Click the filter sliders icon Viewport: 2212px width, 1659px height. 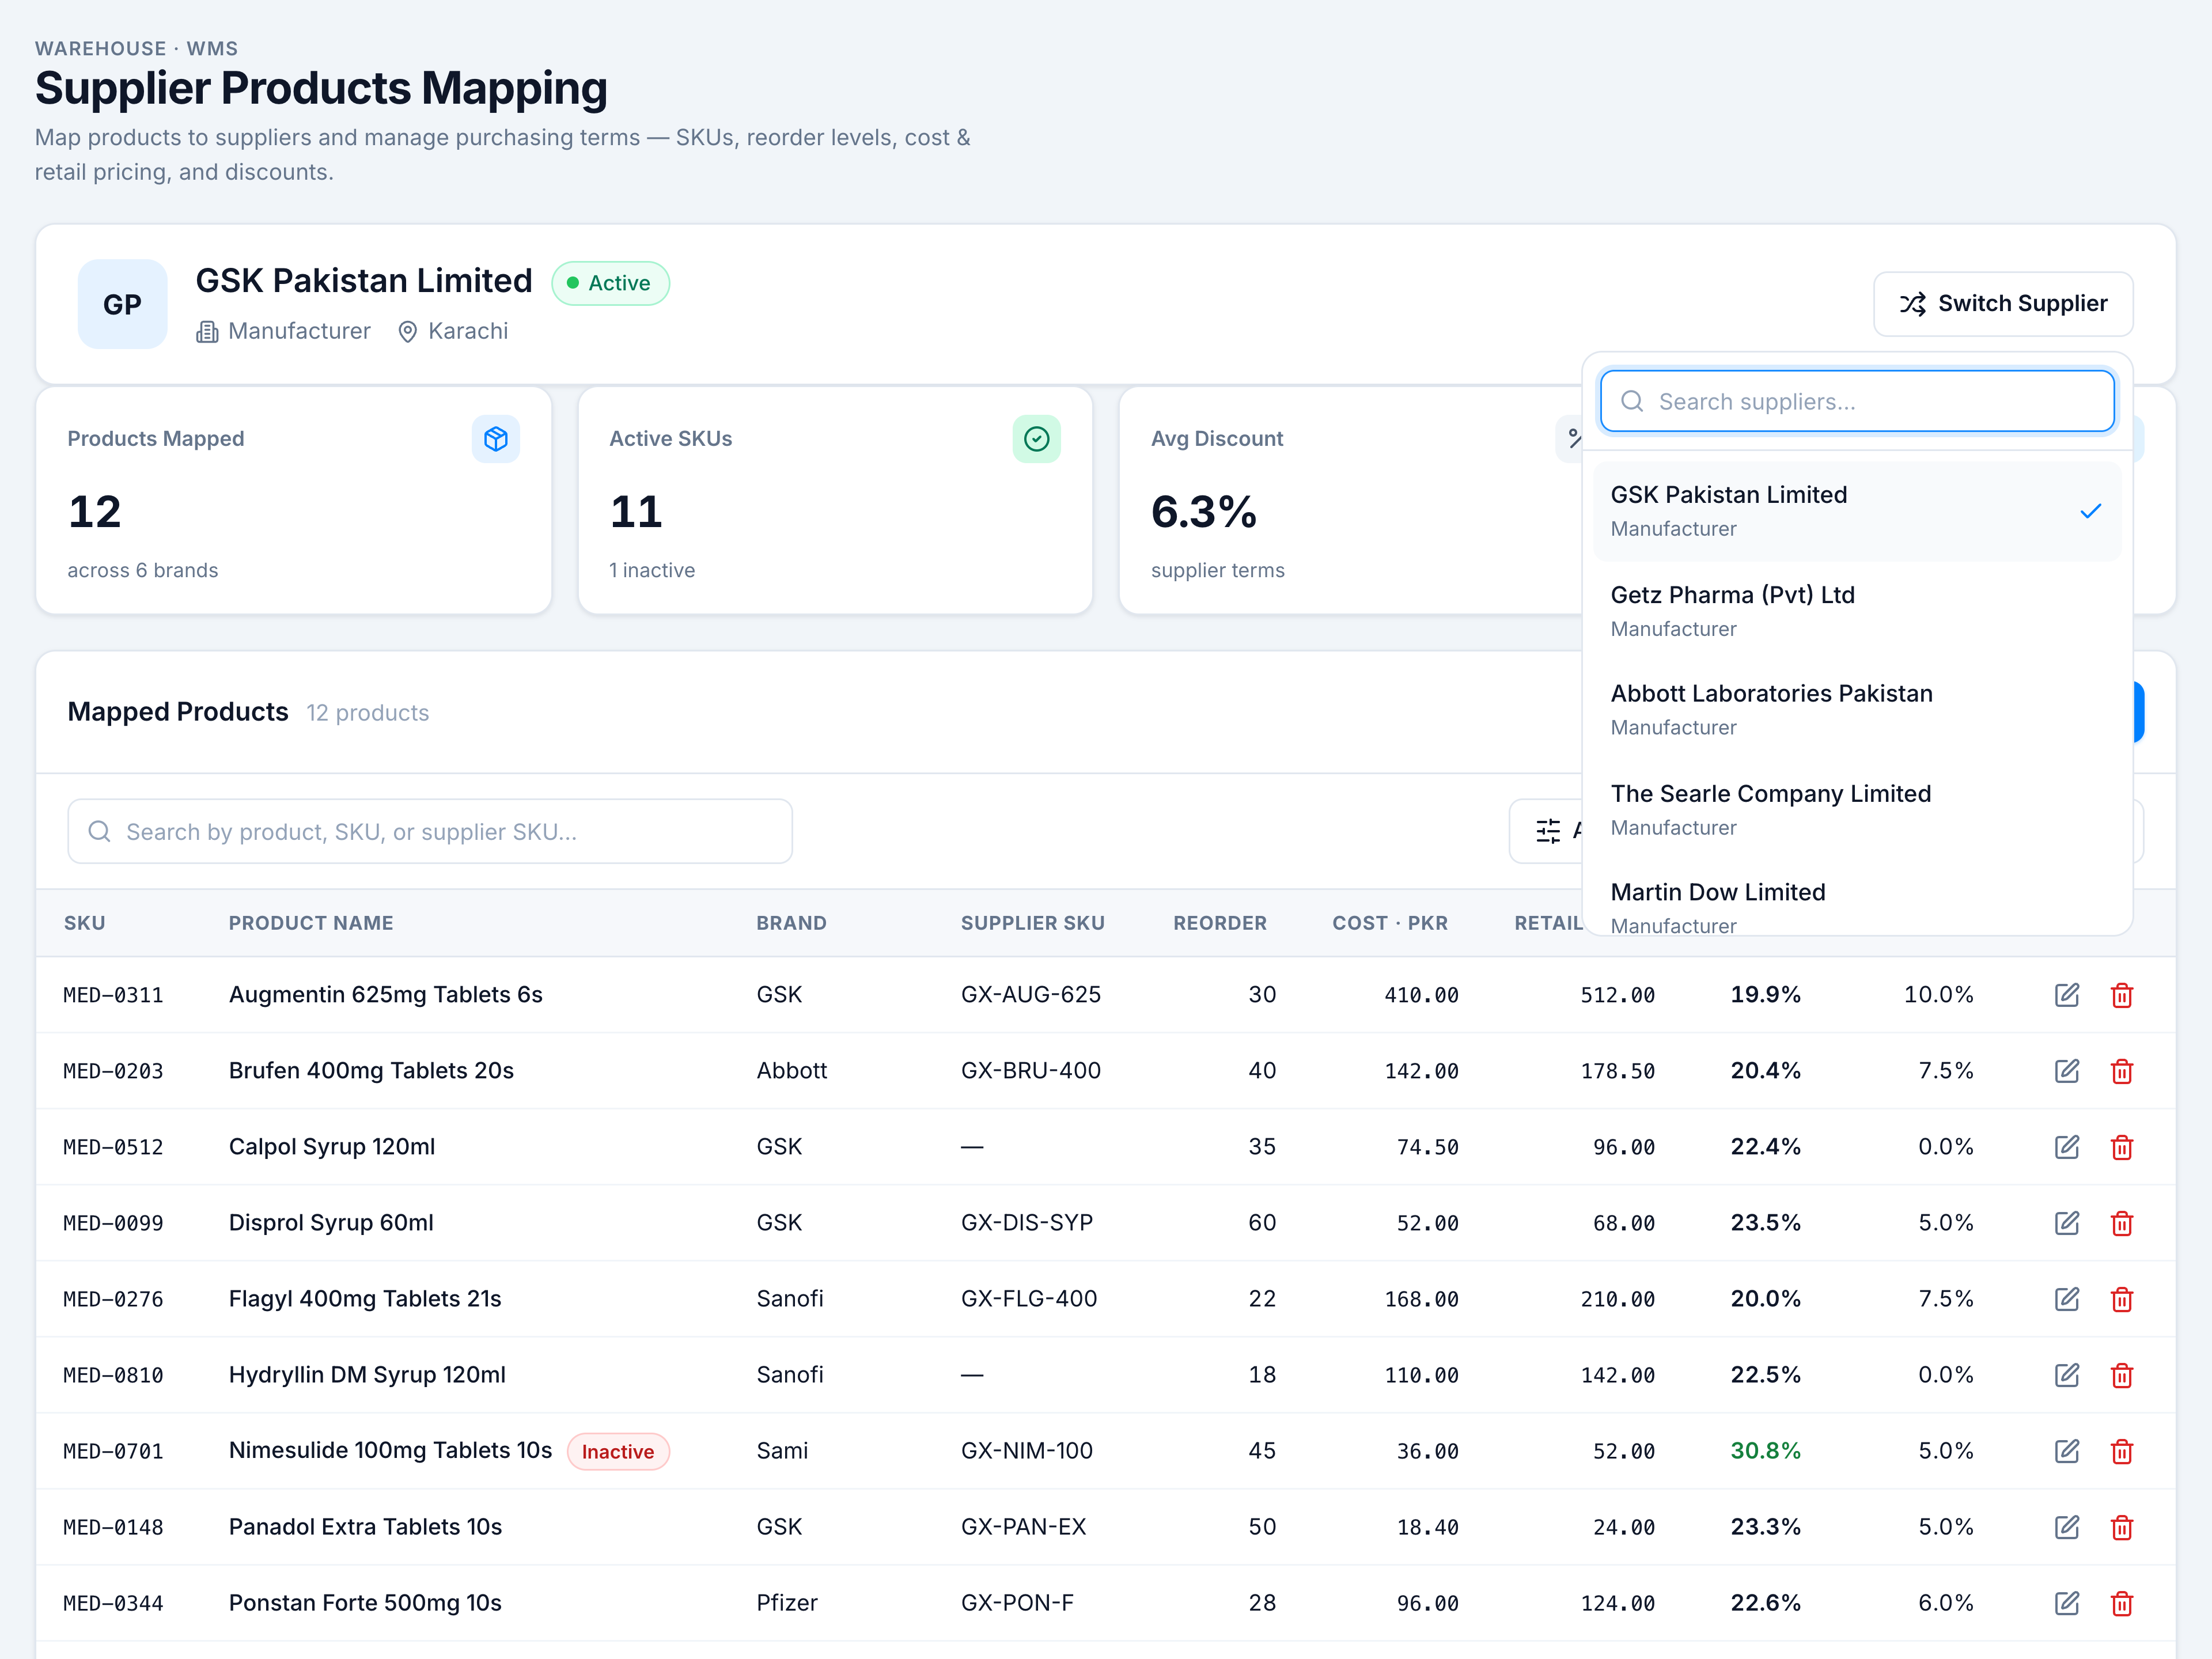[1548, 831]
